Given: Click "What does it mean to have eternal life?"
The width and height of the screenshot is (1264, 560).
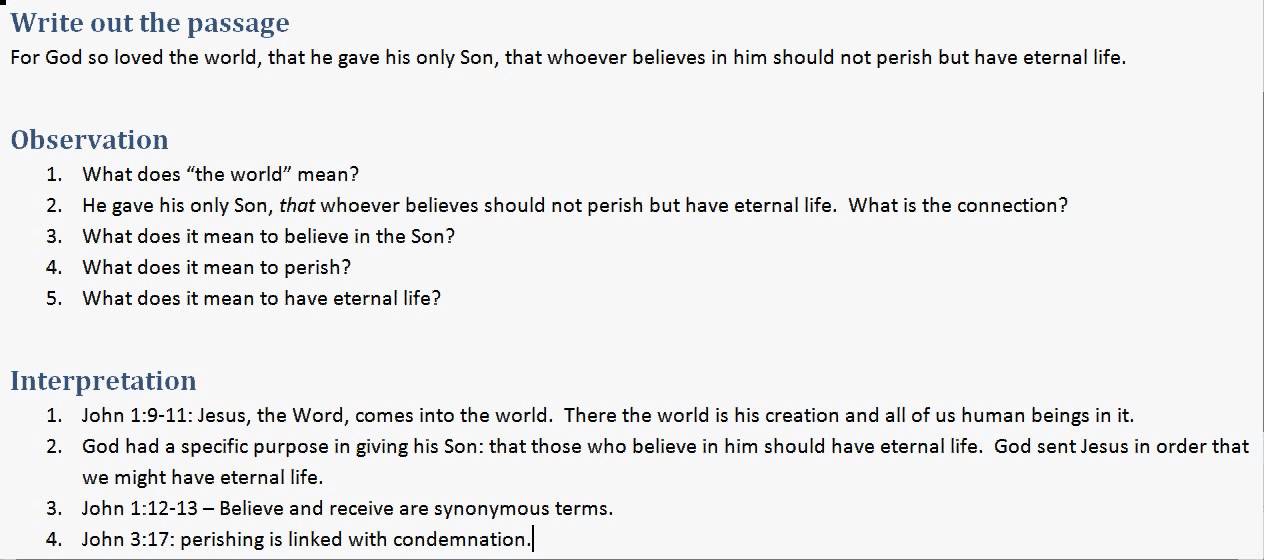Looking at the screenshot, I should [x=261, y=298].
